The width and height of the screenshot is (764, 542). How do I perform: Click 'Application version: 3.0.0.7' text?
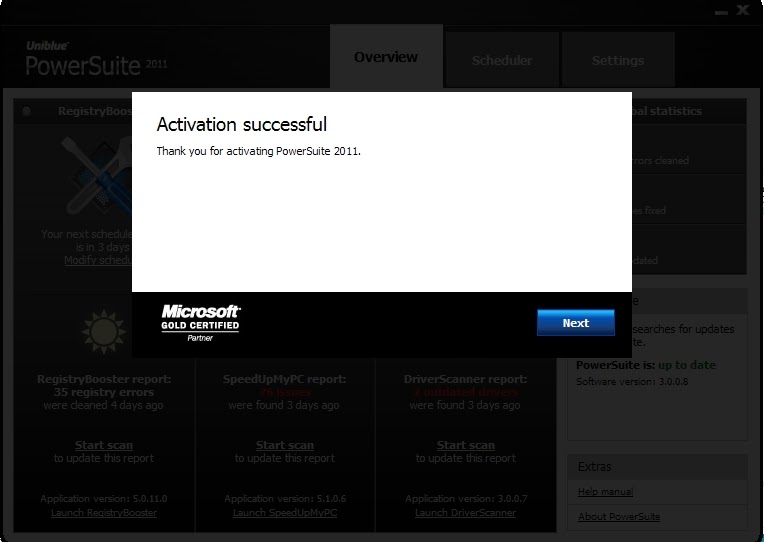466,499
